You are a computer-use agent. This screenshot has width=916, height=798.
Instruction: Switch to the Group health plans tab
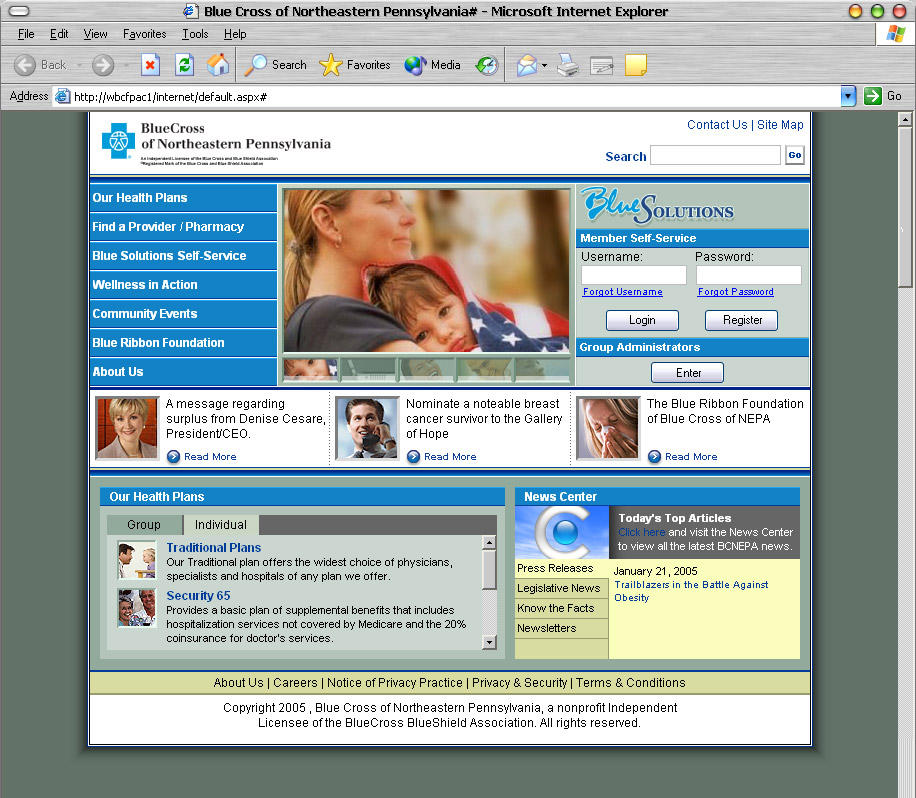[144, 525]
